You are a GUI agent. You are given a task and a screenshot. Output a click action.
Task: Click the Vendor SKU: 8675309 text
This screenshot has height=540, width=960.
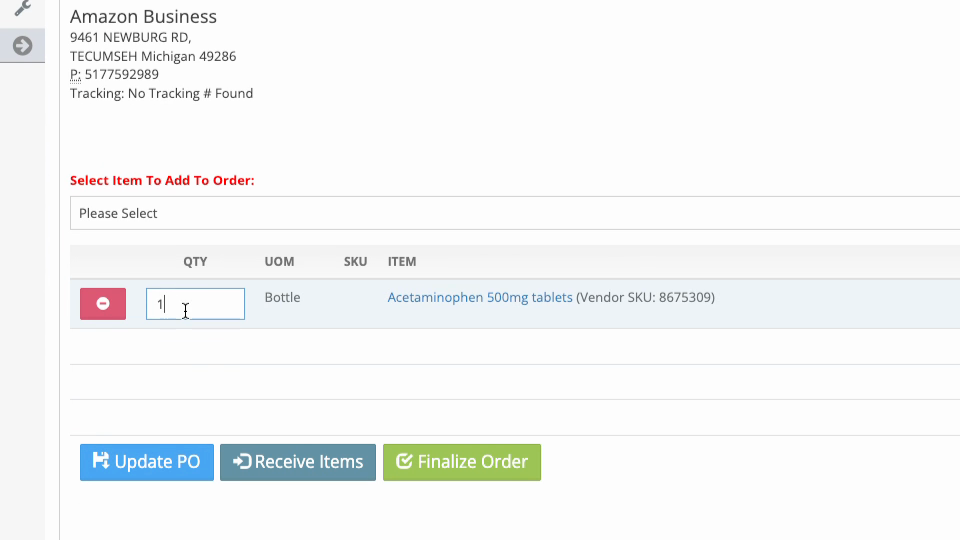pos(645,298)
